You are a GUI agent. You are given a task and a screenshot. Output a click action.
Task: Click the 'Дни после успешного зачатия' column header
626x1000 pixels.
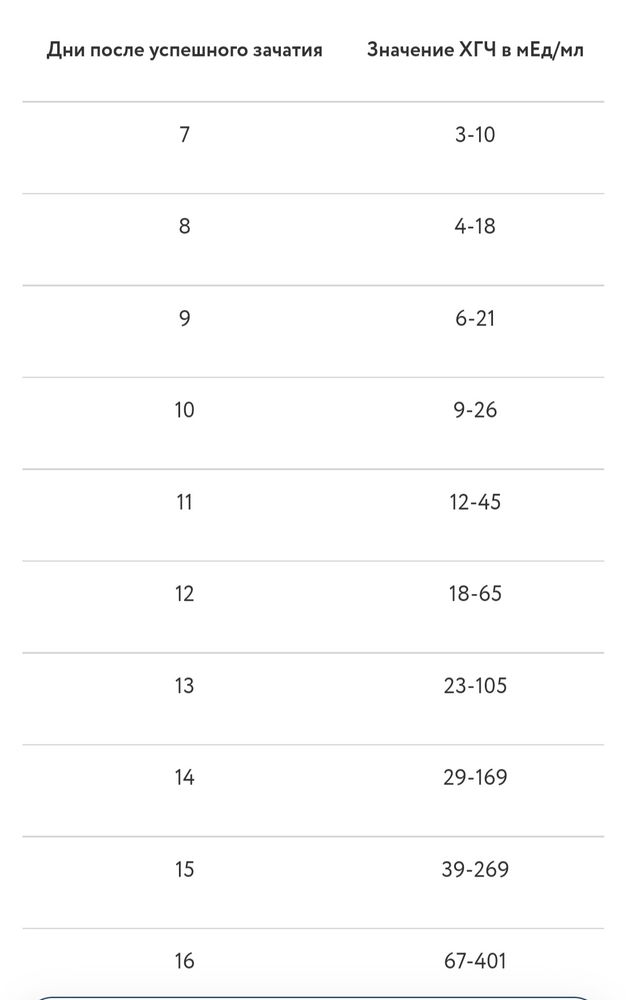[184, 49]
